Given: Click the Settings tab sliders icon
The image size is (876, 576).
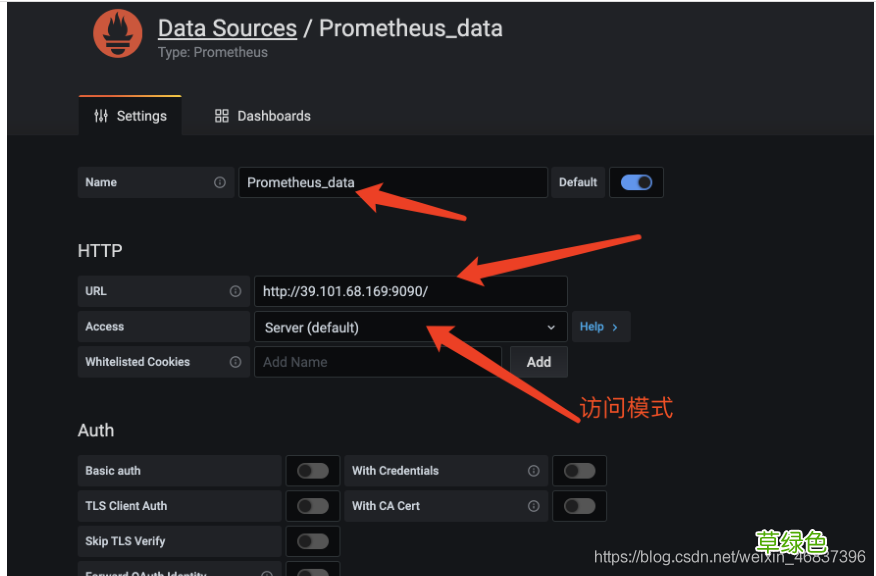Looking at the screenshot, I should tap(101, 116).
